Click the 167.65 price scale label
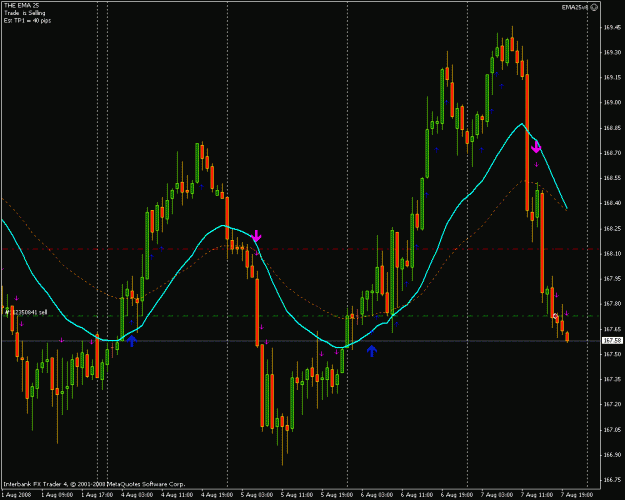The width and height of the screenshot is (625, 500). tap(613, 329)
